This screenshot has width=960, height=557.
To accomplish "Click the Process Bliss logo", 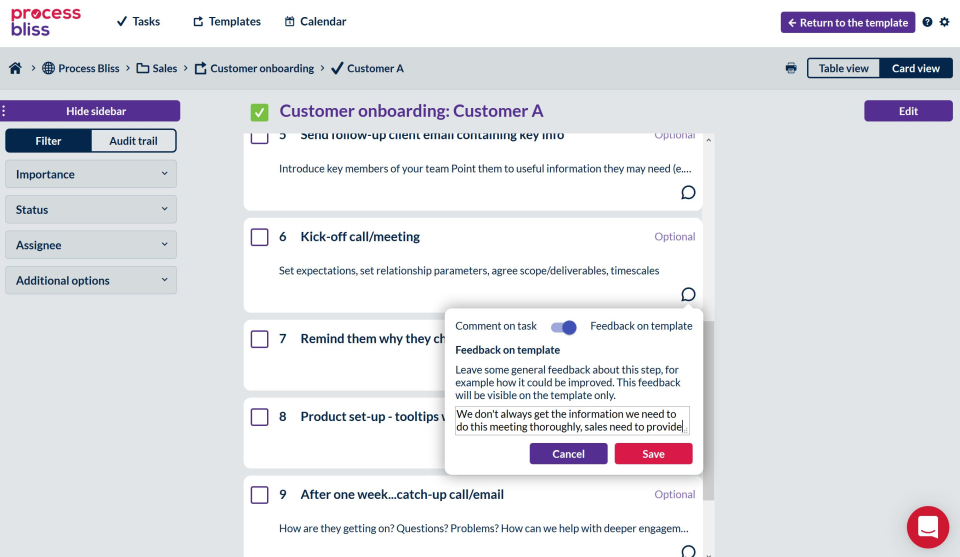I will (45, 22).
